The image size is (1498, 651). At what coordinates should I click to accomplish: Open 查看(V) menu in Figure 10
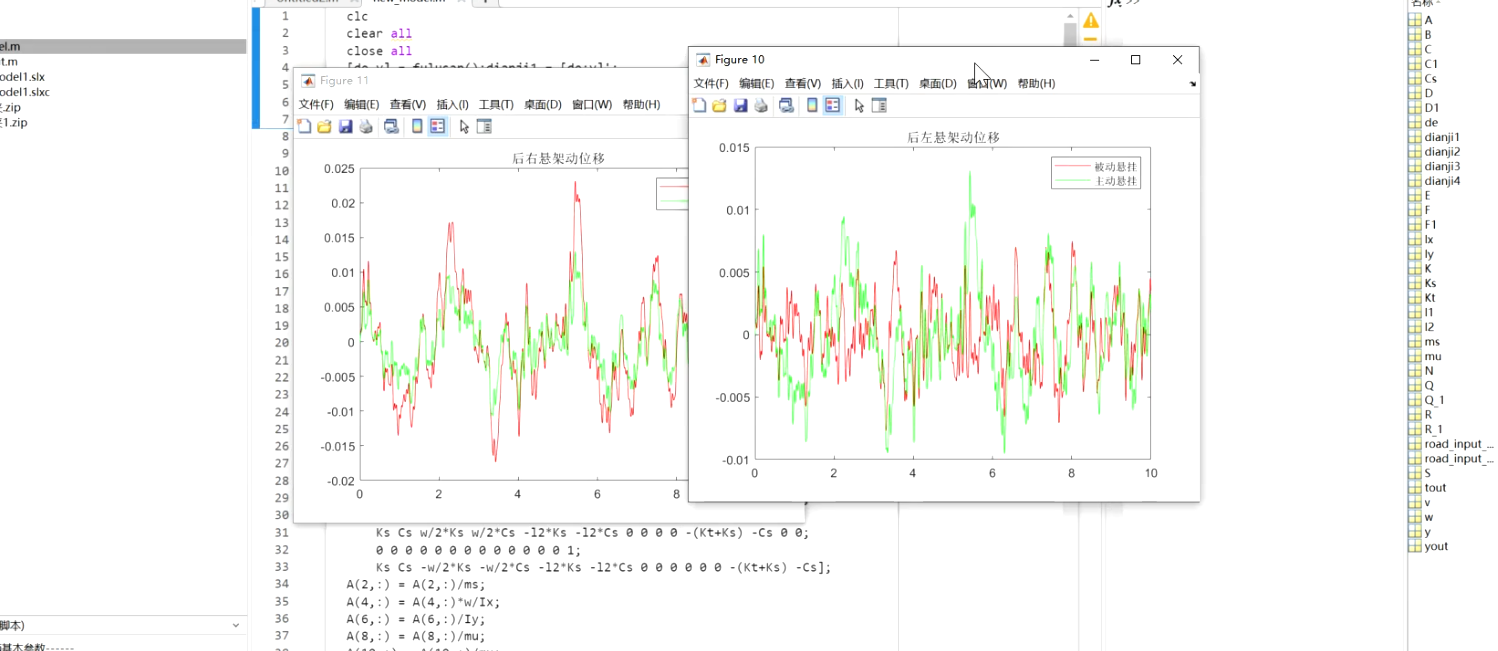pos(802,84)
